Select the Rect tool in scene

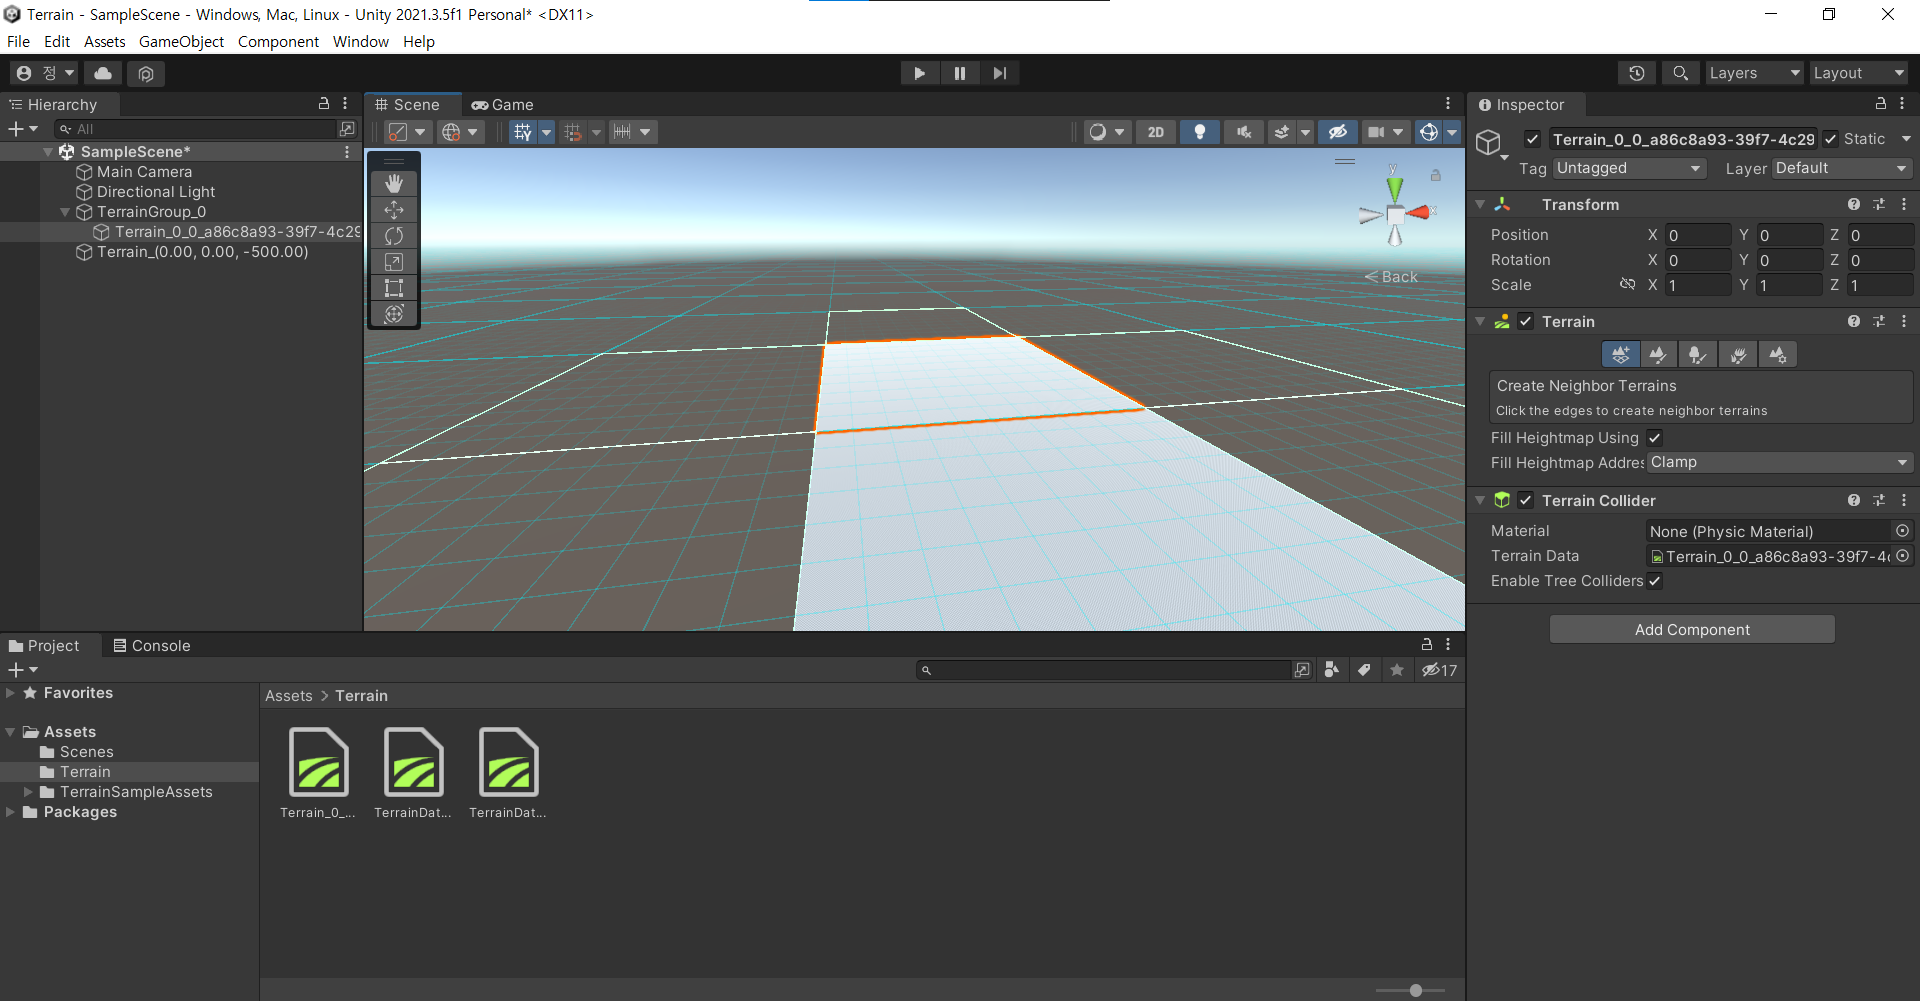point(394,288)
